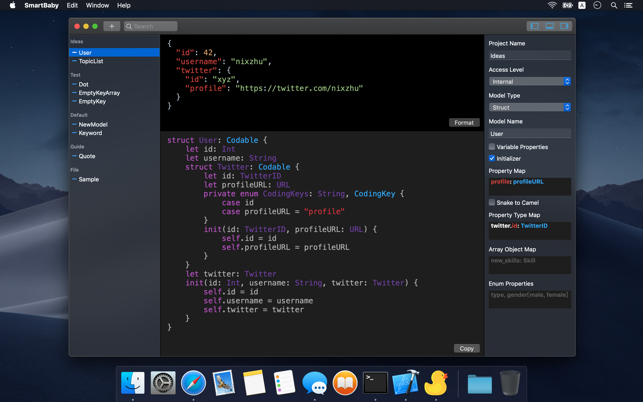Open Safari from the dock
This screenshot has height=402, width=643.
(193, 382)
